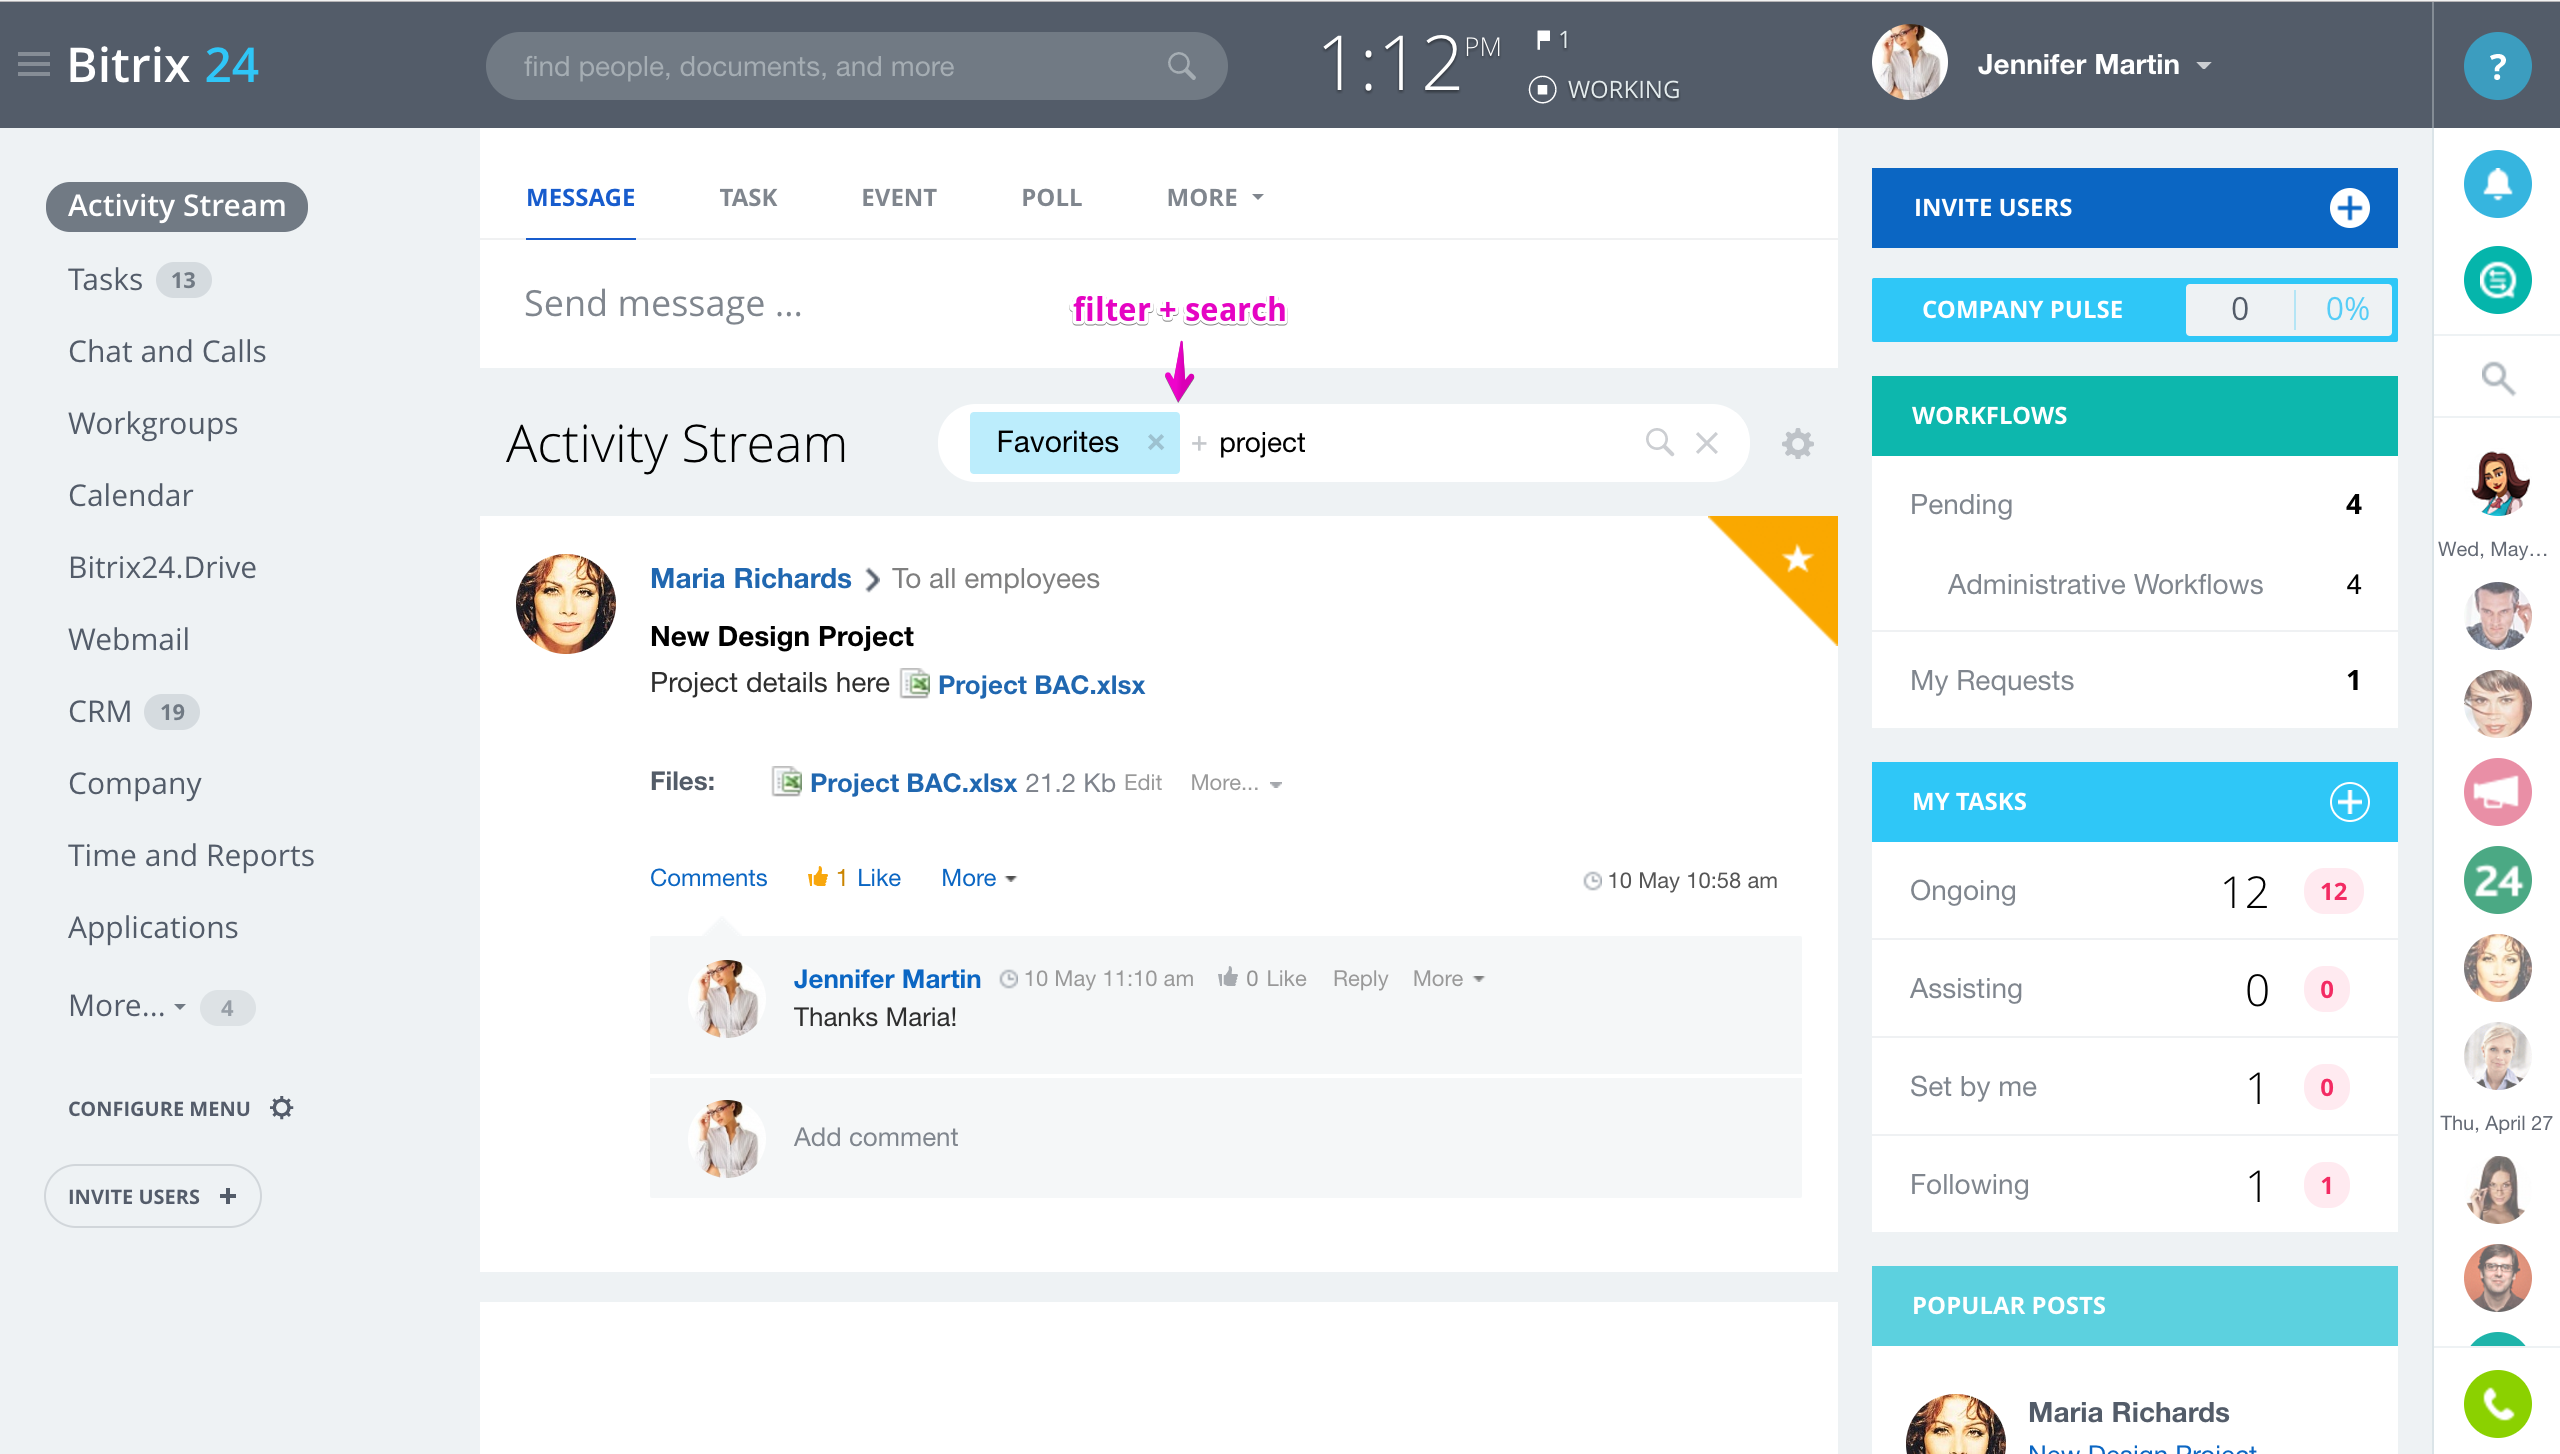The image size is (2560, 1454).
Task: Switch to the TASK tab
Action: click(x=748, y=198)
